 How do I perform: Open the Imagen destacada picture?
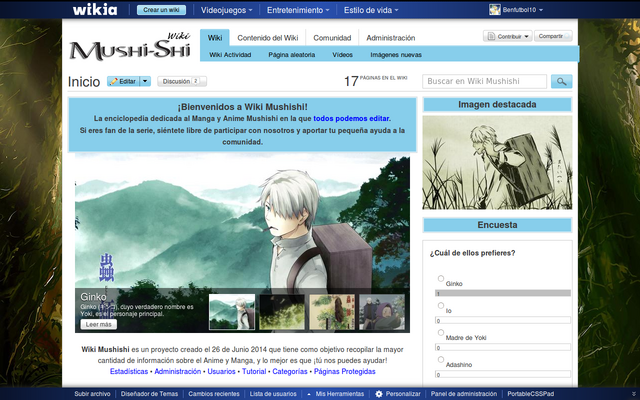coord(497,162)
